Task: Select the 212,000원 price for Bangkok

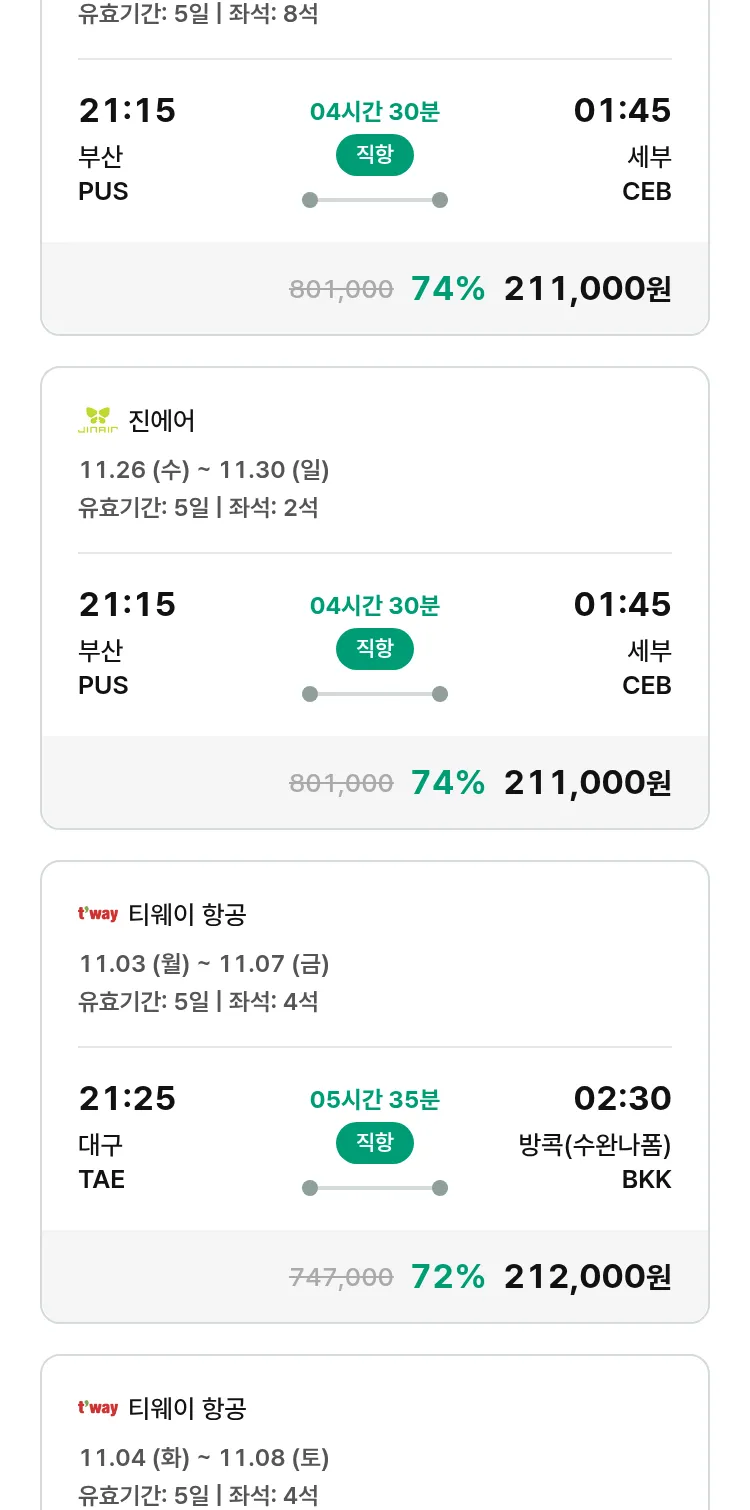Action: point(587,1276)
